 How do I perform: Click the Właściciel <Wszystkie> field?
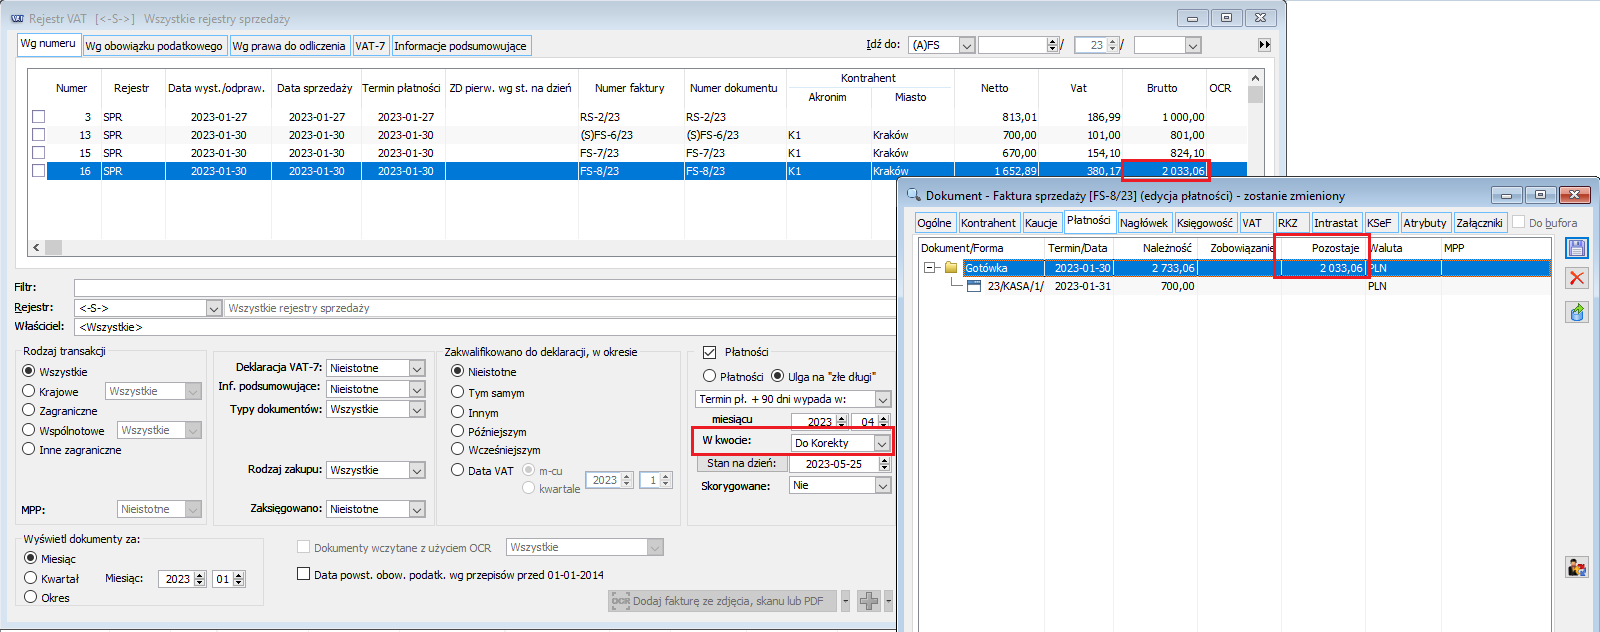pos(484,327)
